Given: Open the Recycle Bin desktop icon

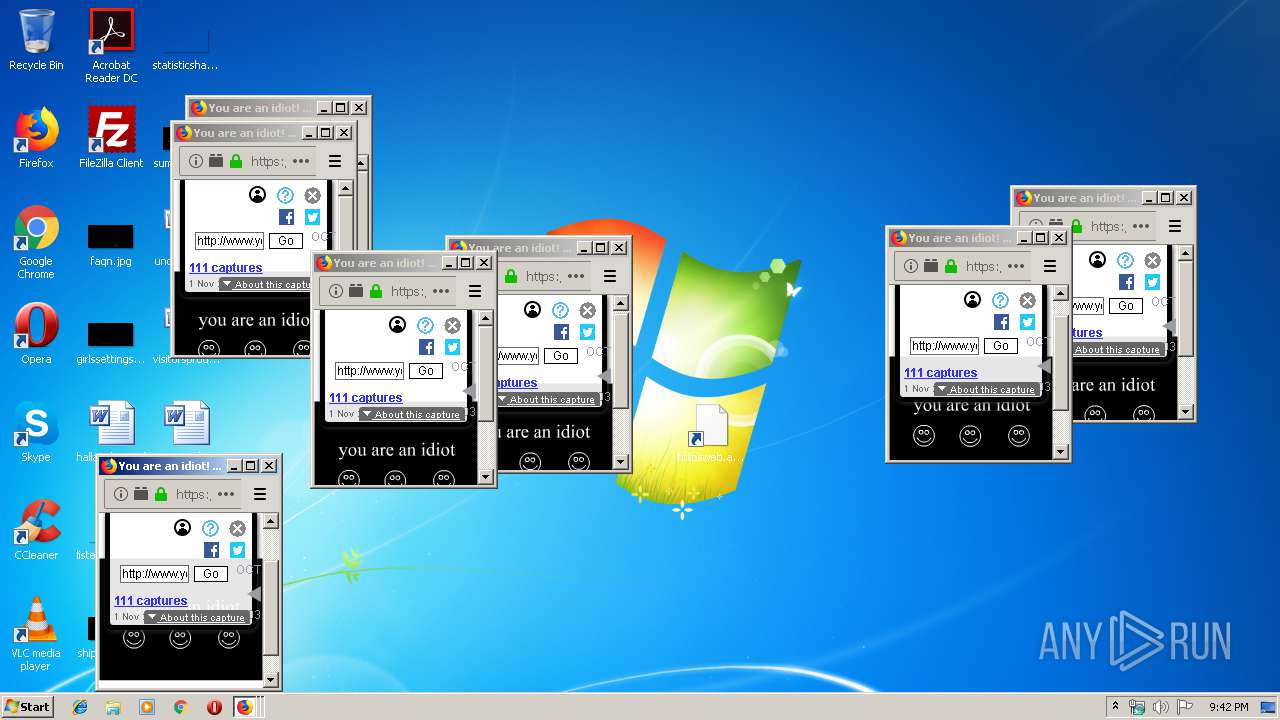Looking at the screenshot, I should point(36,40).
